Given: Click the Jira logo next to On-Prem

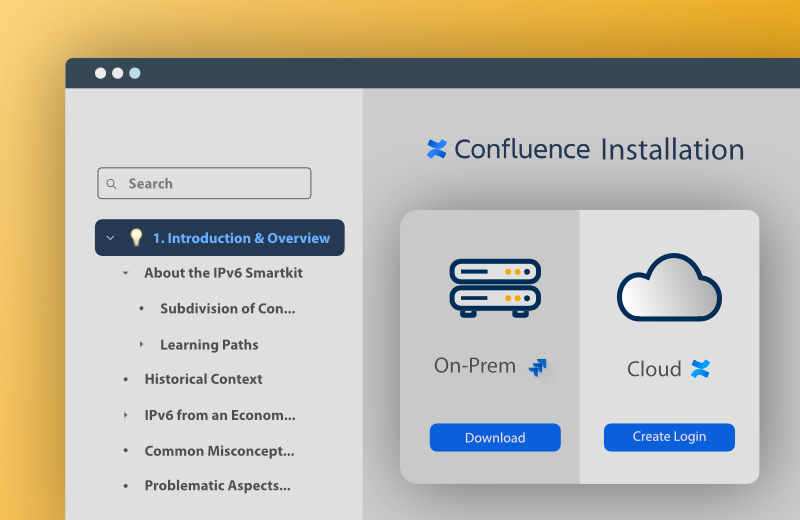Looking at the screenshot, I should 538,367.
